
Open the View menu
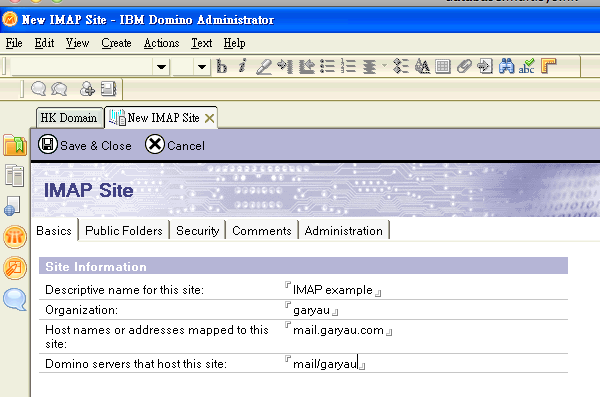(x=77, y=43)
